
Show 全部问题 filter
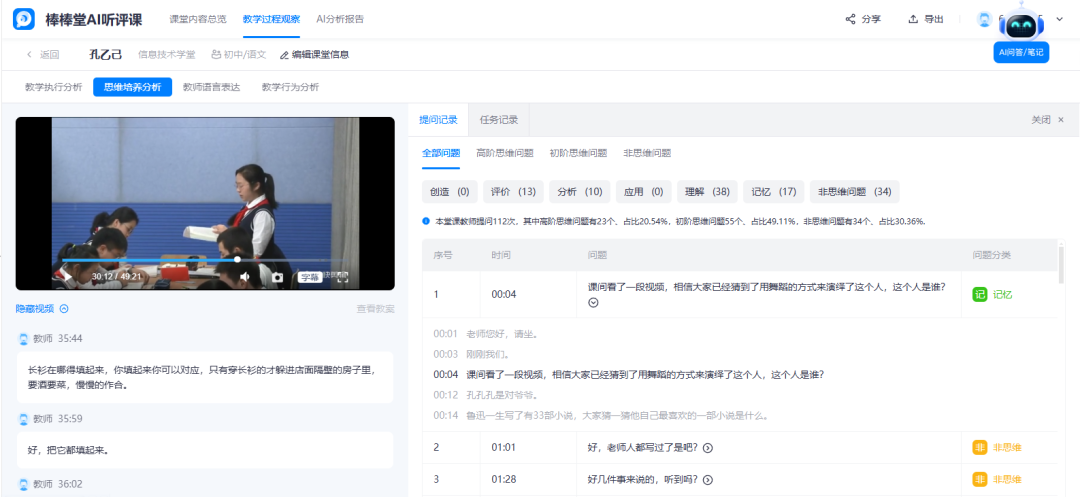click(441, 154)
